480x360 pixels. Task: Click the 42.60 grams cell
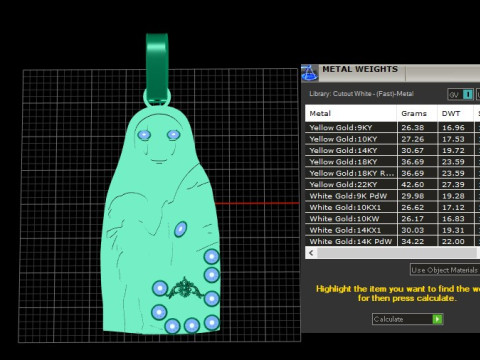click(x=417, y=184)
